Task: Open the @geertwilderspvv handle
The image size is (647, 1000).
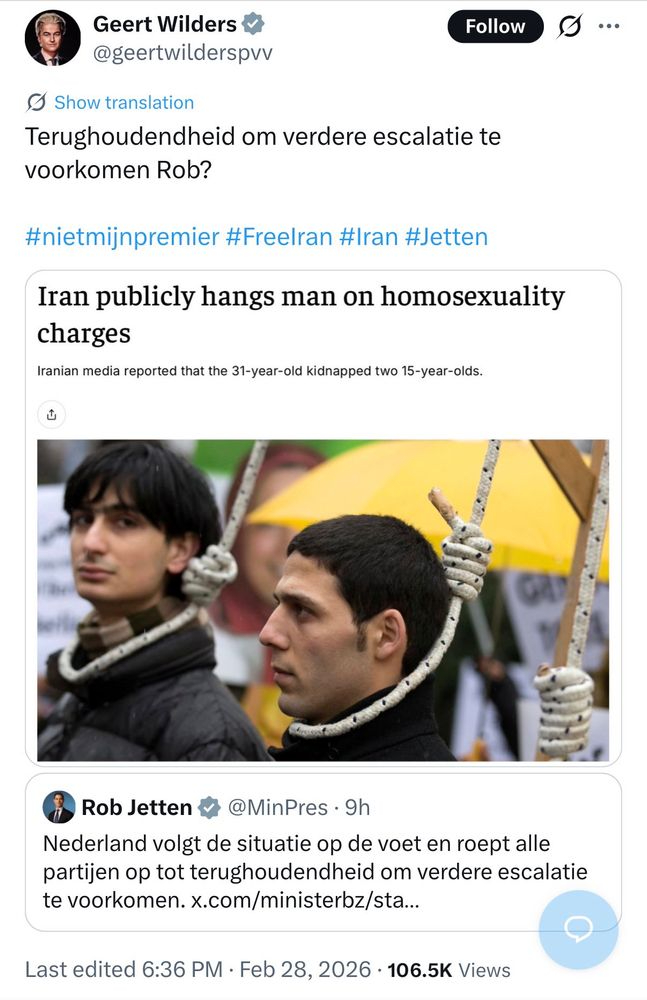Action: (182, 52)
